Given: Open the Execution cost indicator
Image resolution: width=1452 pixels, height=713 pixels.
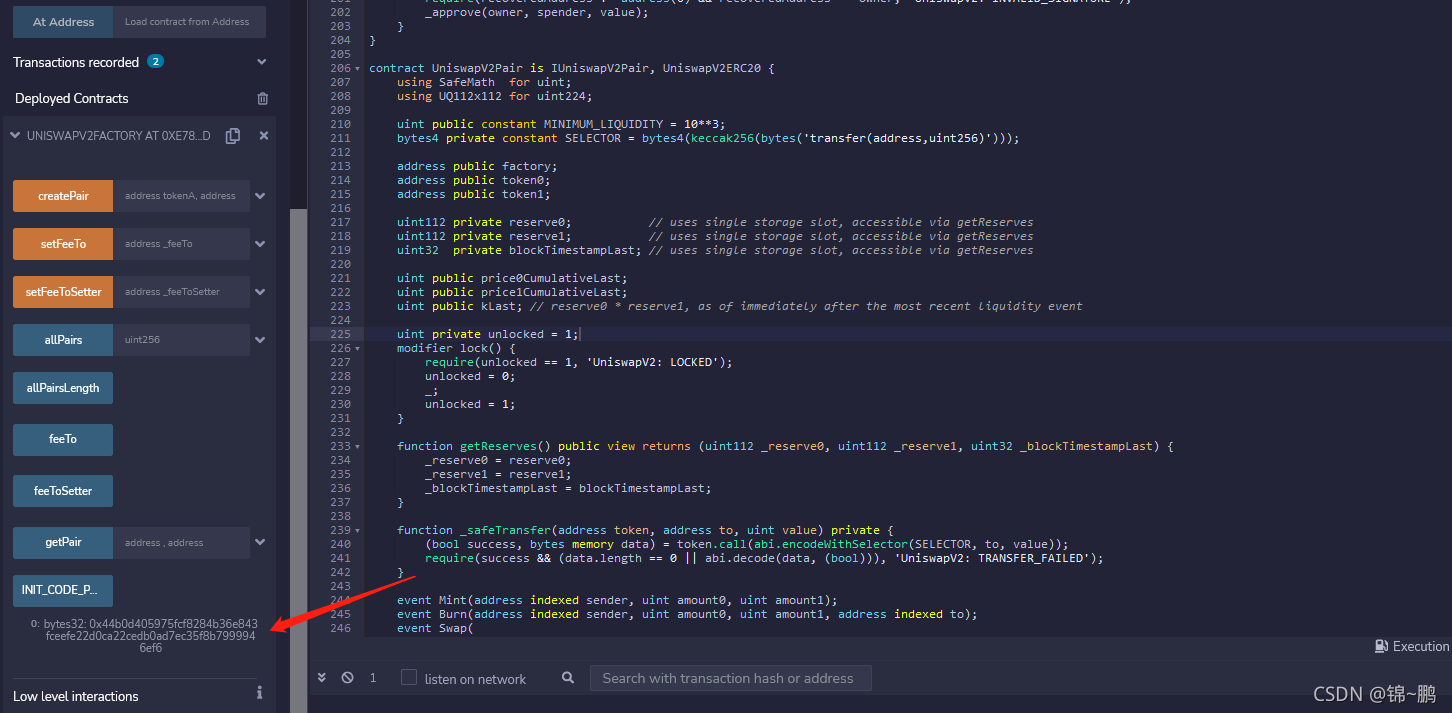Looking at the screenshot, I should pos(1412,646).
